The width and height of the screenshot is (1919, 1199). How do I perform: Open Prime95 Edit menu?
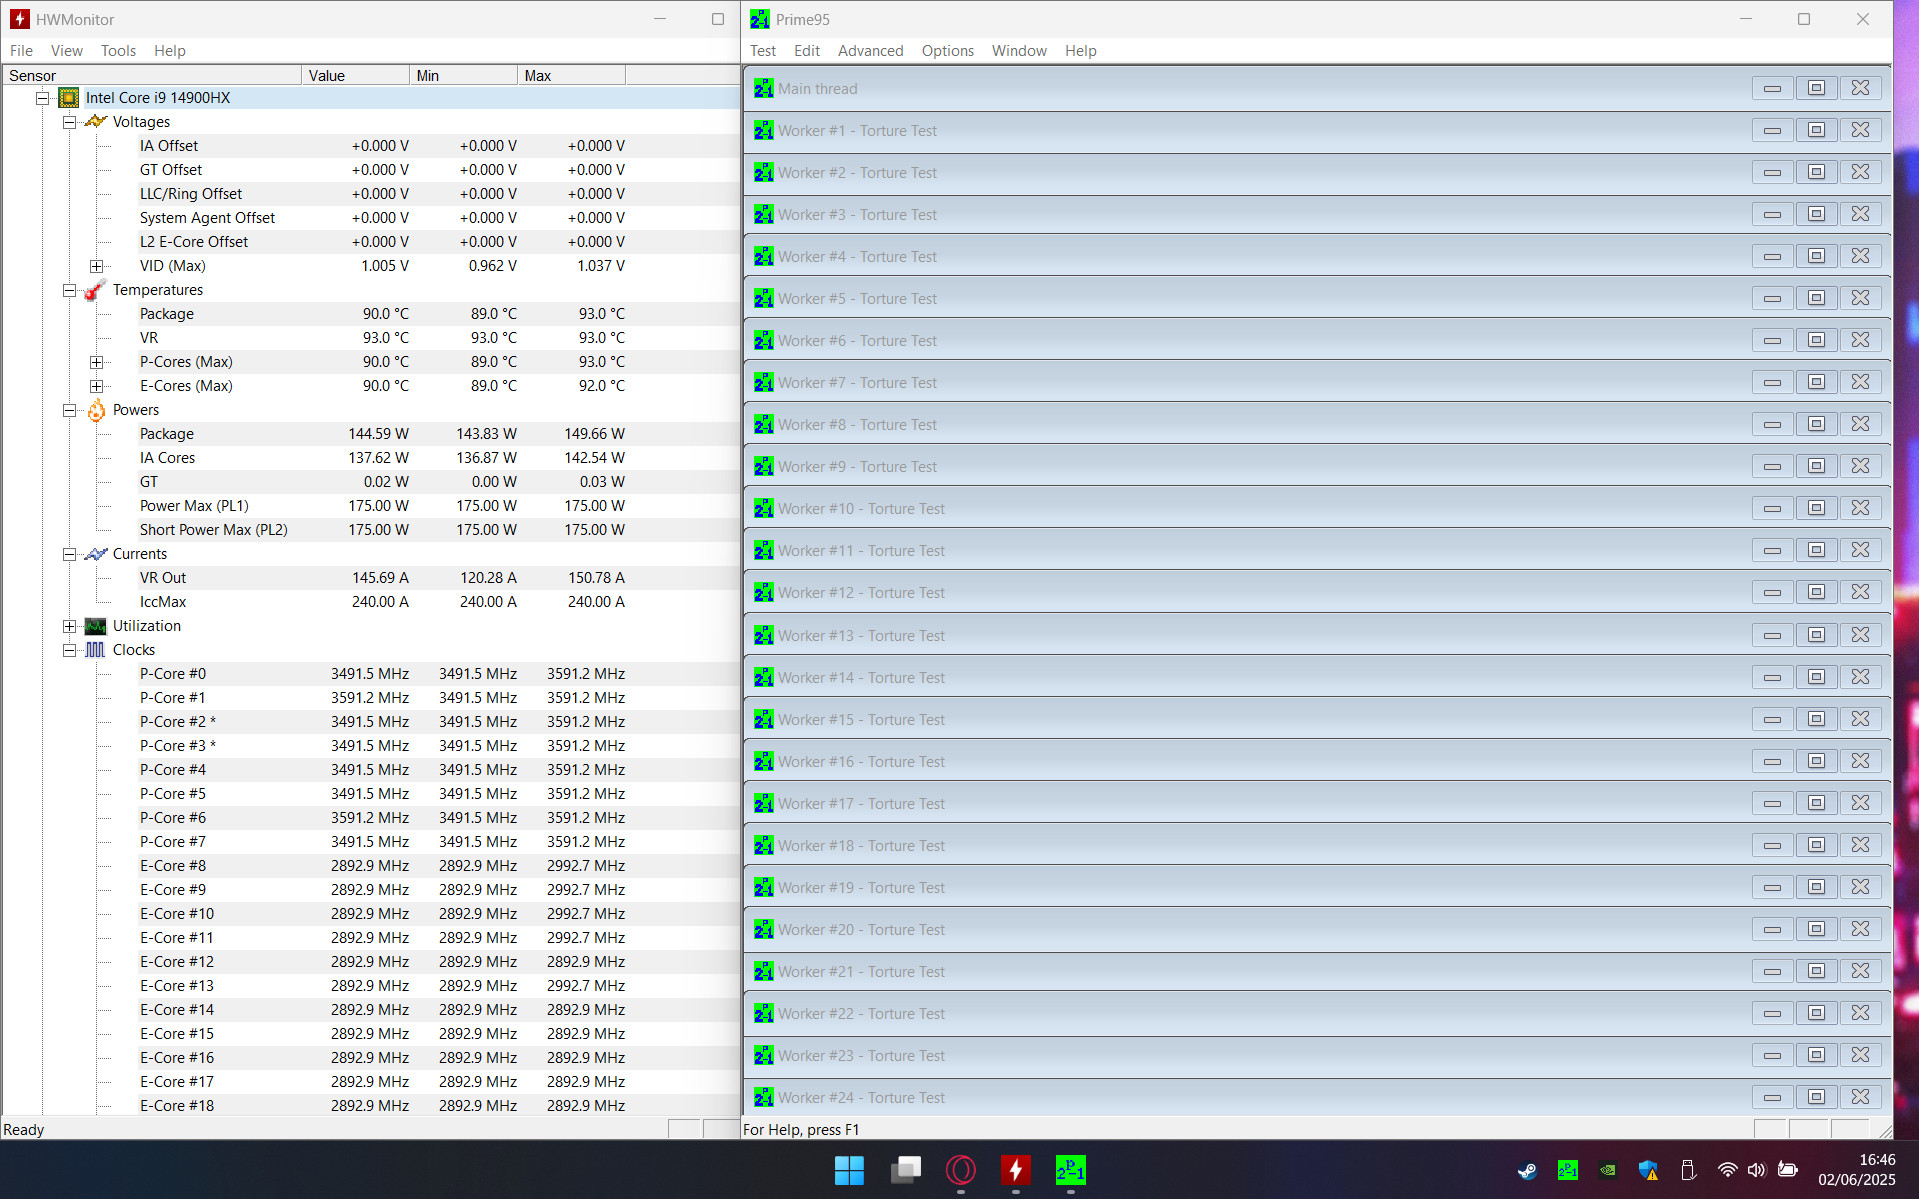tap(807, 51)
